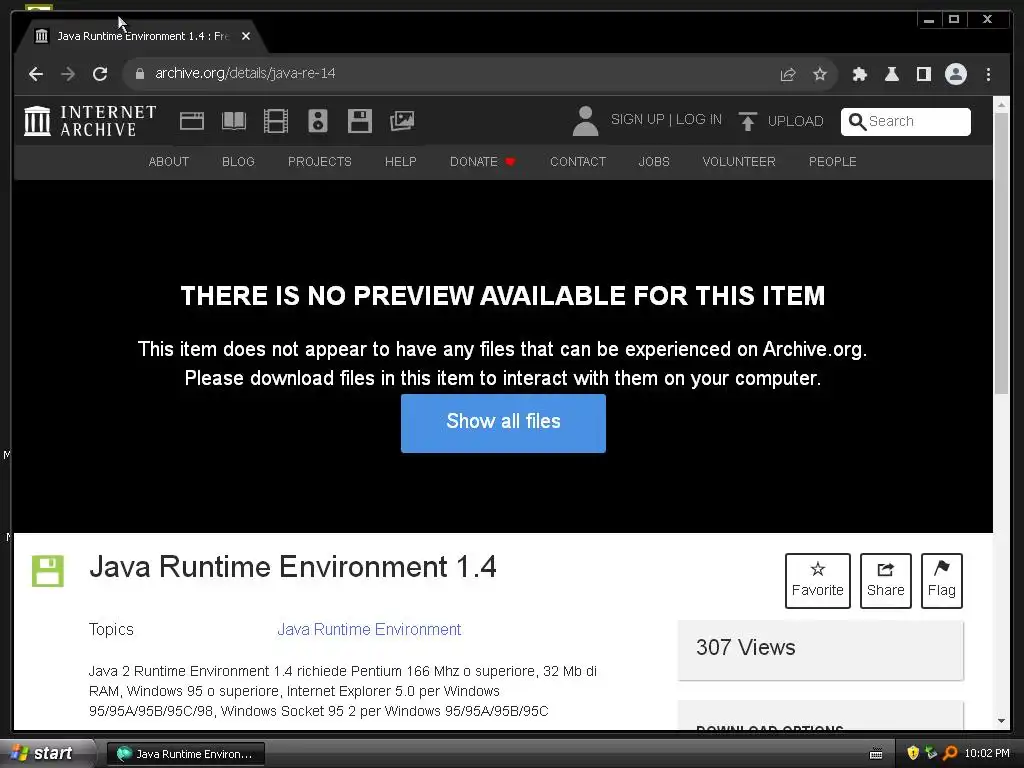Viewport: 1024px width, 768px height.
Task: Click the upload arrow icon
Action: pos(748,121)
